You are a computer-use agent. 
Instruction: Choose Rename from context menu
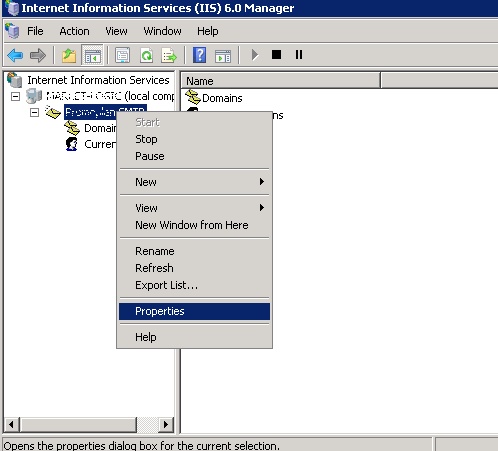pos(194,251)
